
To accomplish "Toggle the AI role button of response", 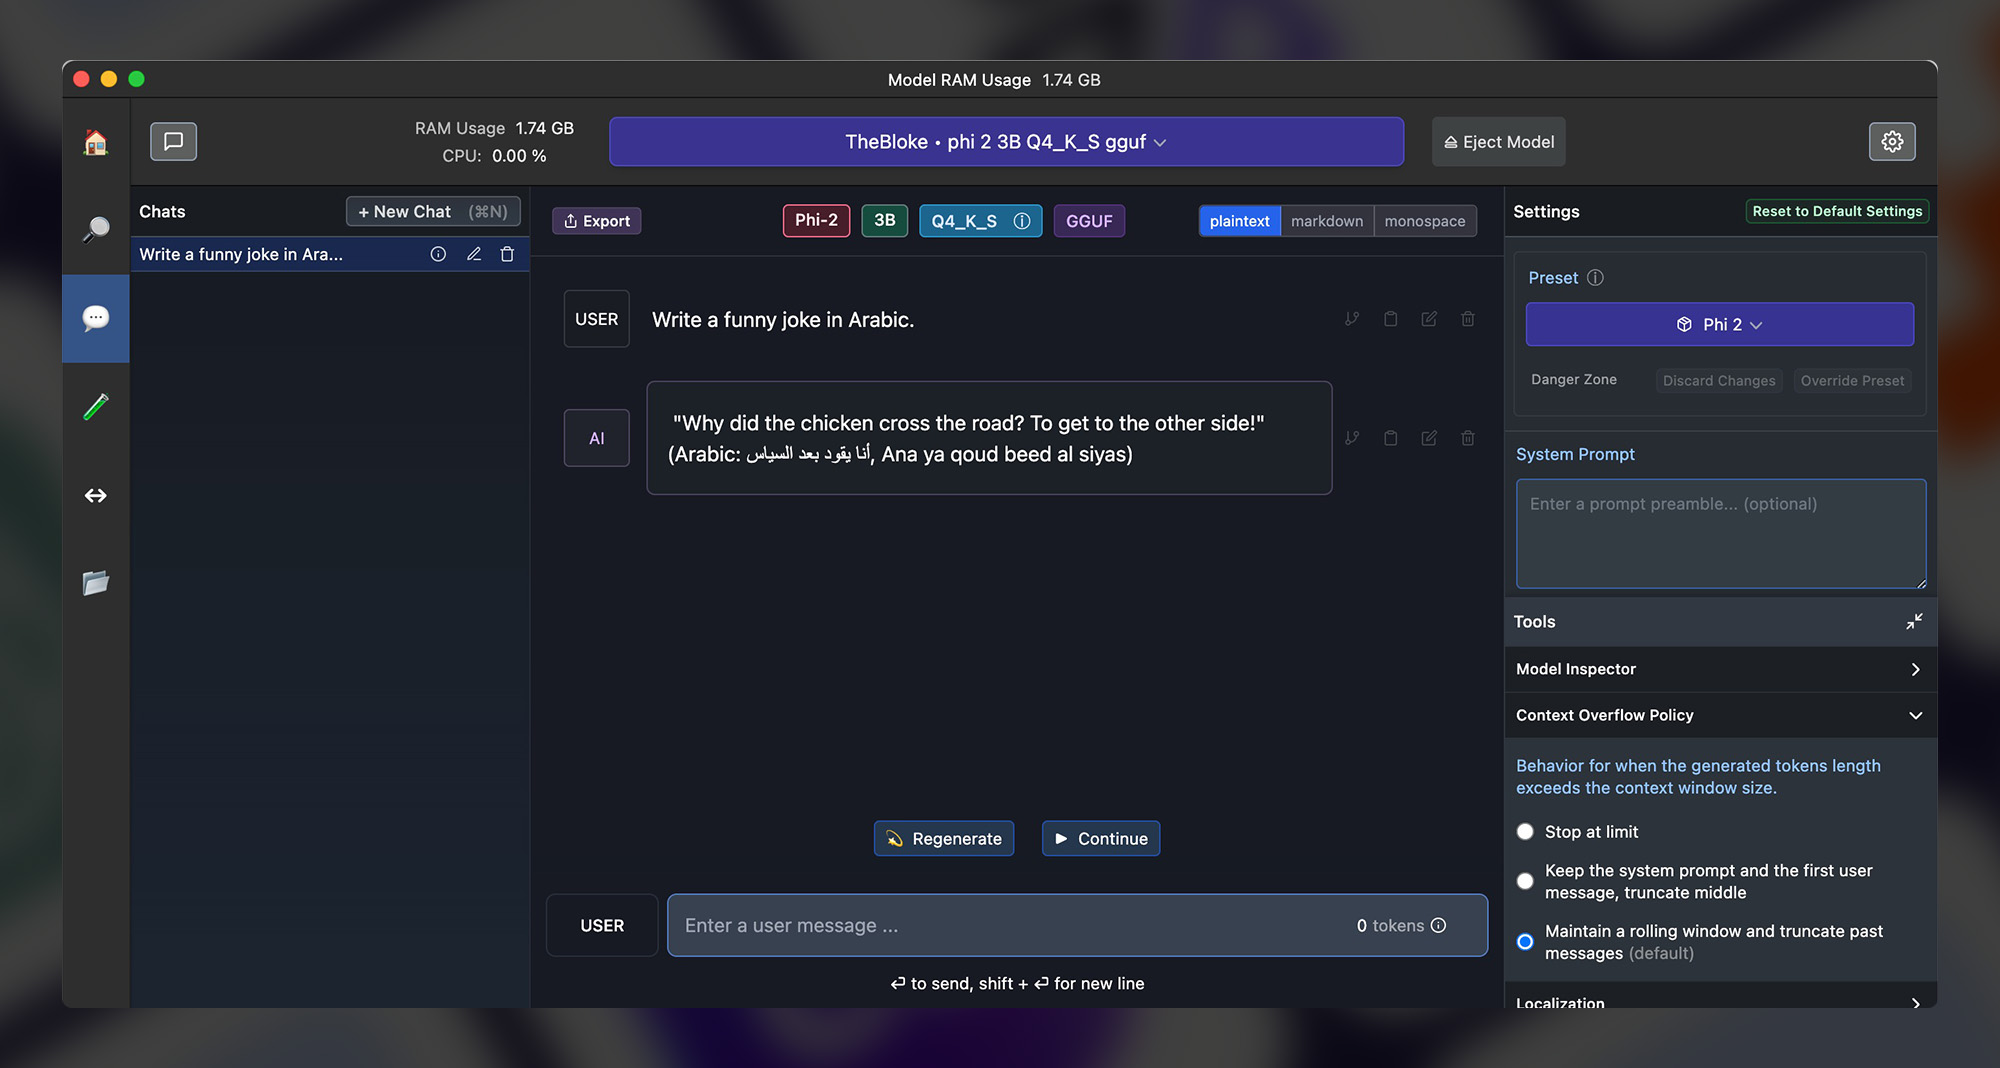I will click(x=597, y=438).
